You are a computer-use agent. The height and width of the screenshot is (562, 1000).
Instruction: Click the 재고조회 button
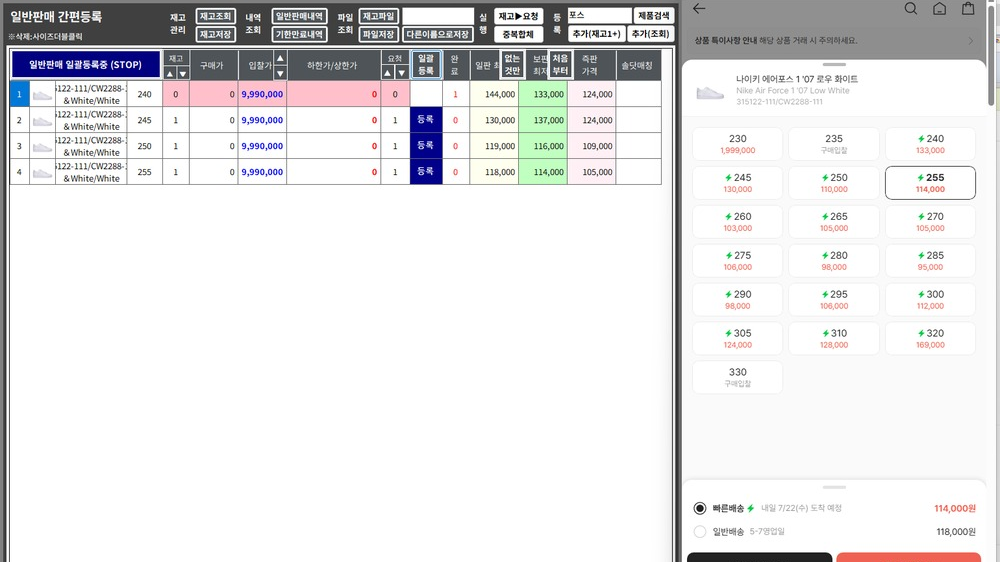click(x=216, y=17)
